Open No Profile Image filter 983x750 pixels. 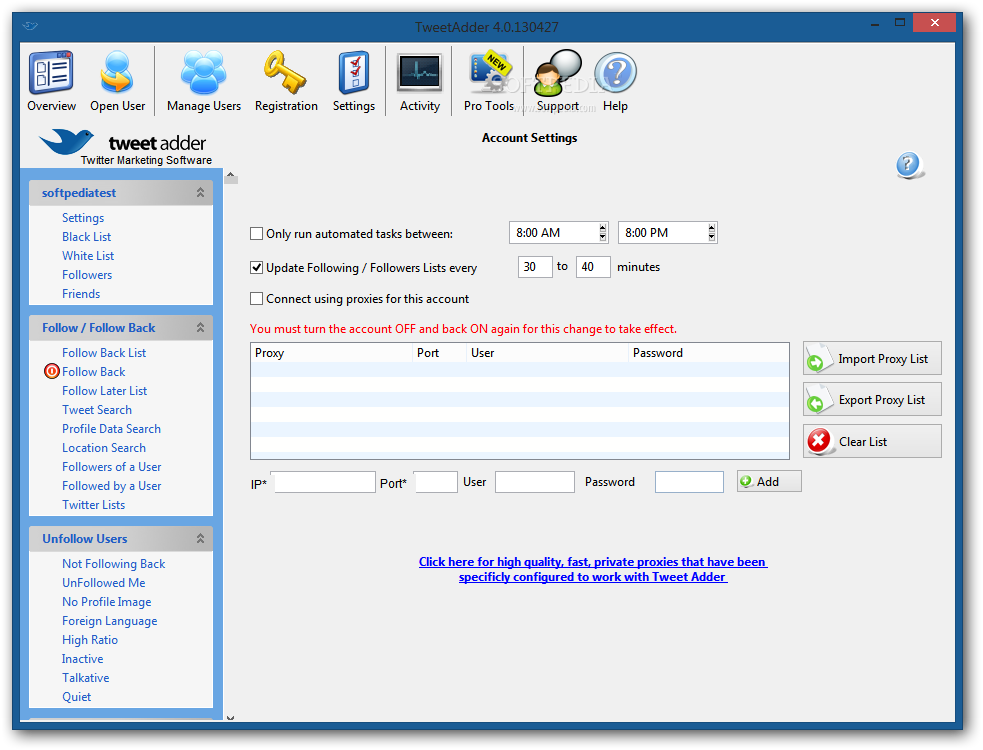tap(107, 601)
